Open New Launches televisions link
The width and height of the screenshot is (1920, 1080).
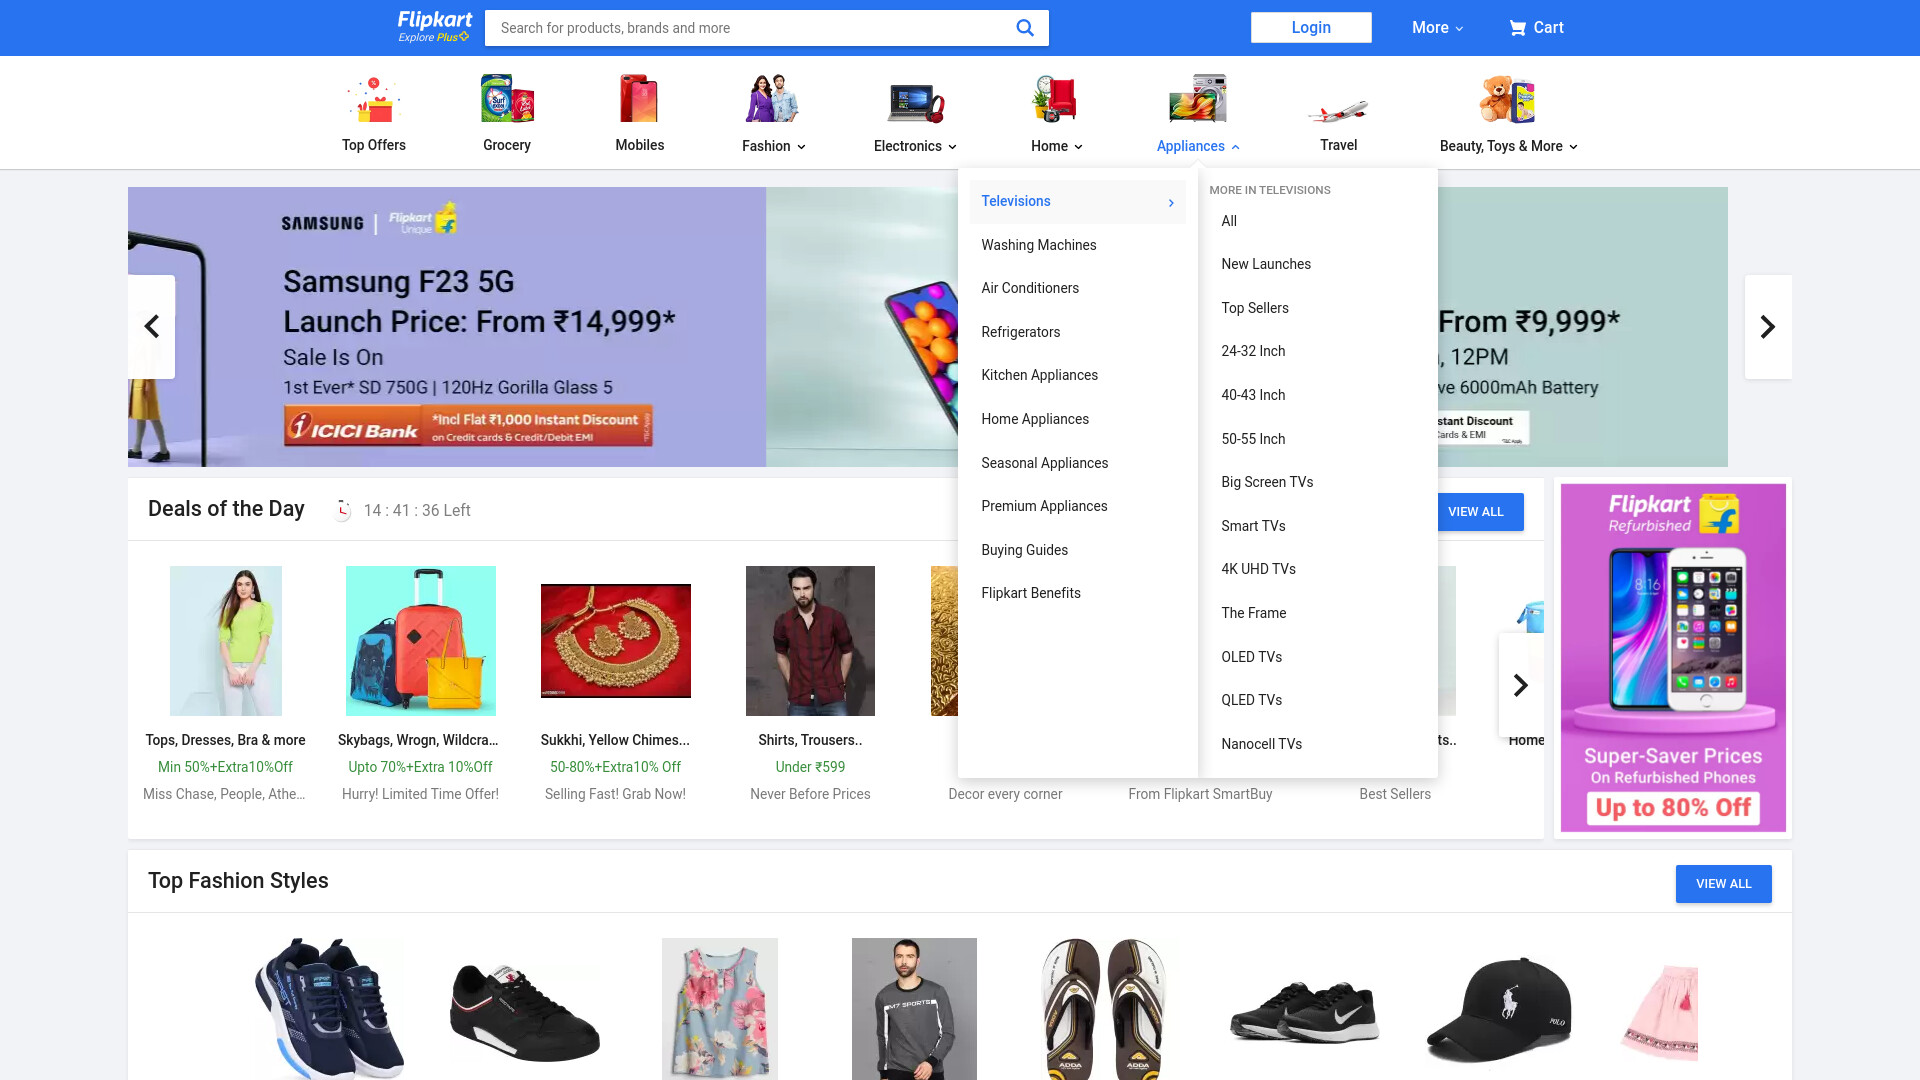point(1266,264)
